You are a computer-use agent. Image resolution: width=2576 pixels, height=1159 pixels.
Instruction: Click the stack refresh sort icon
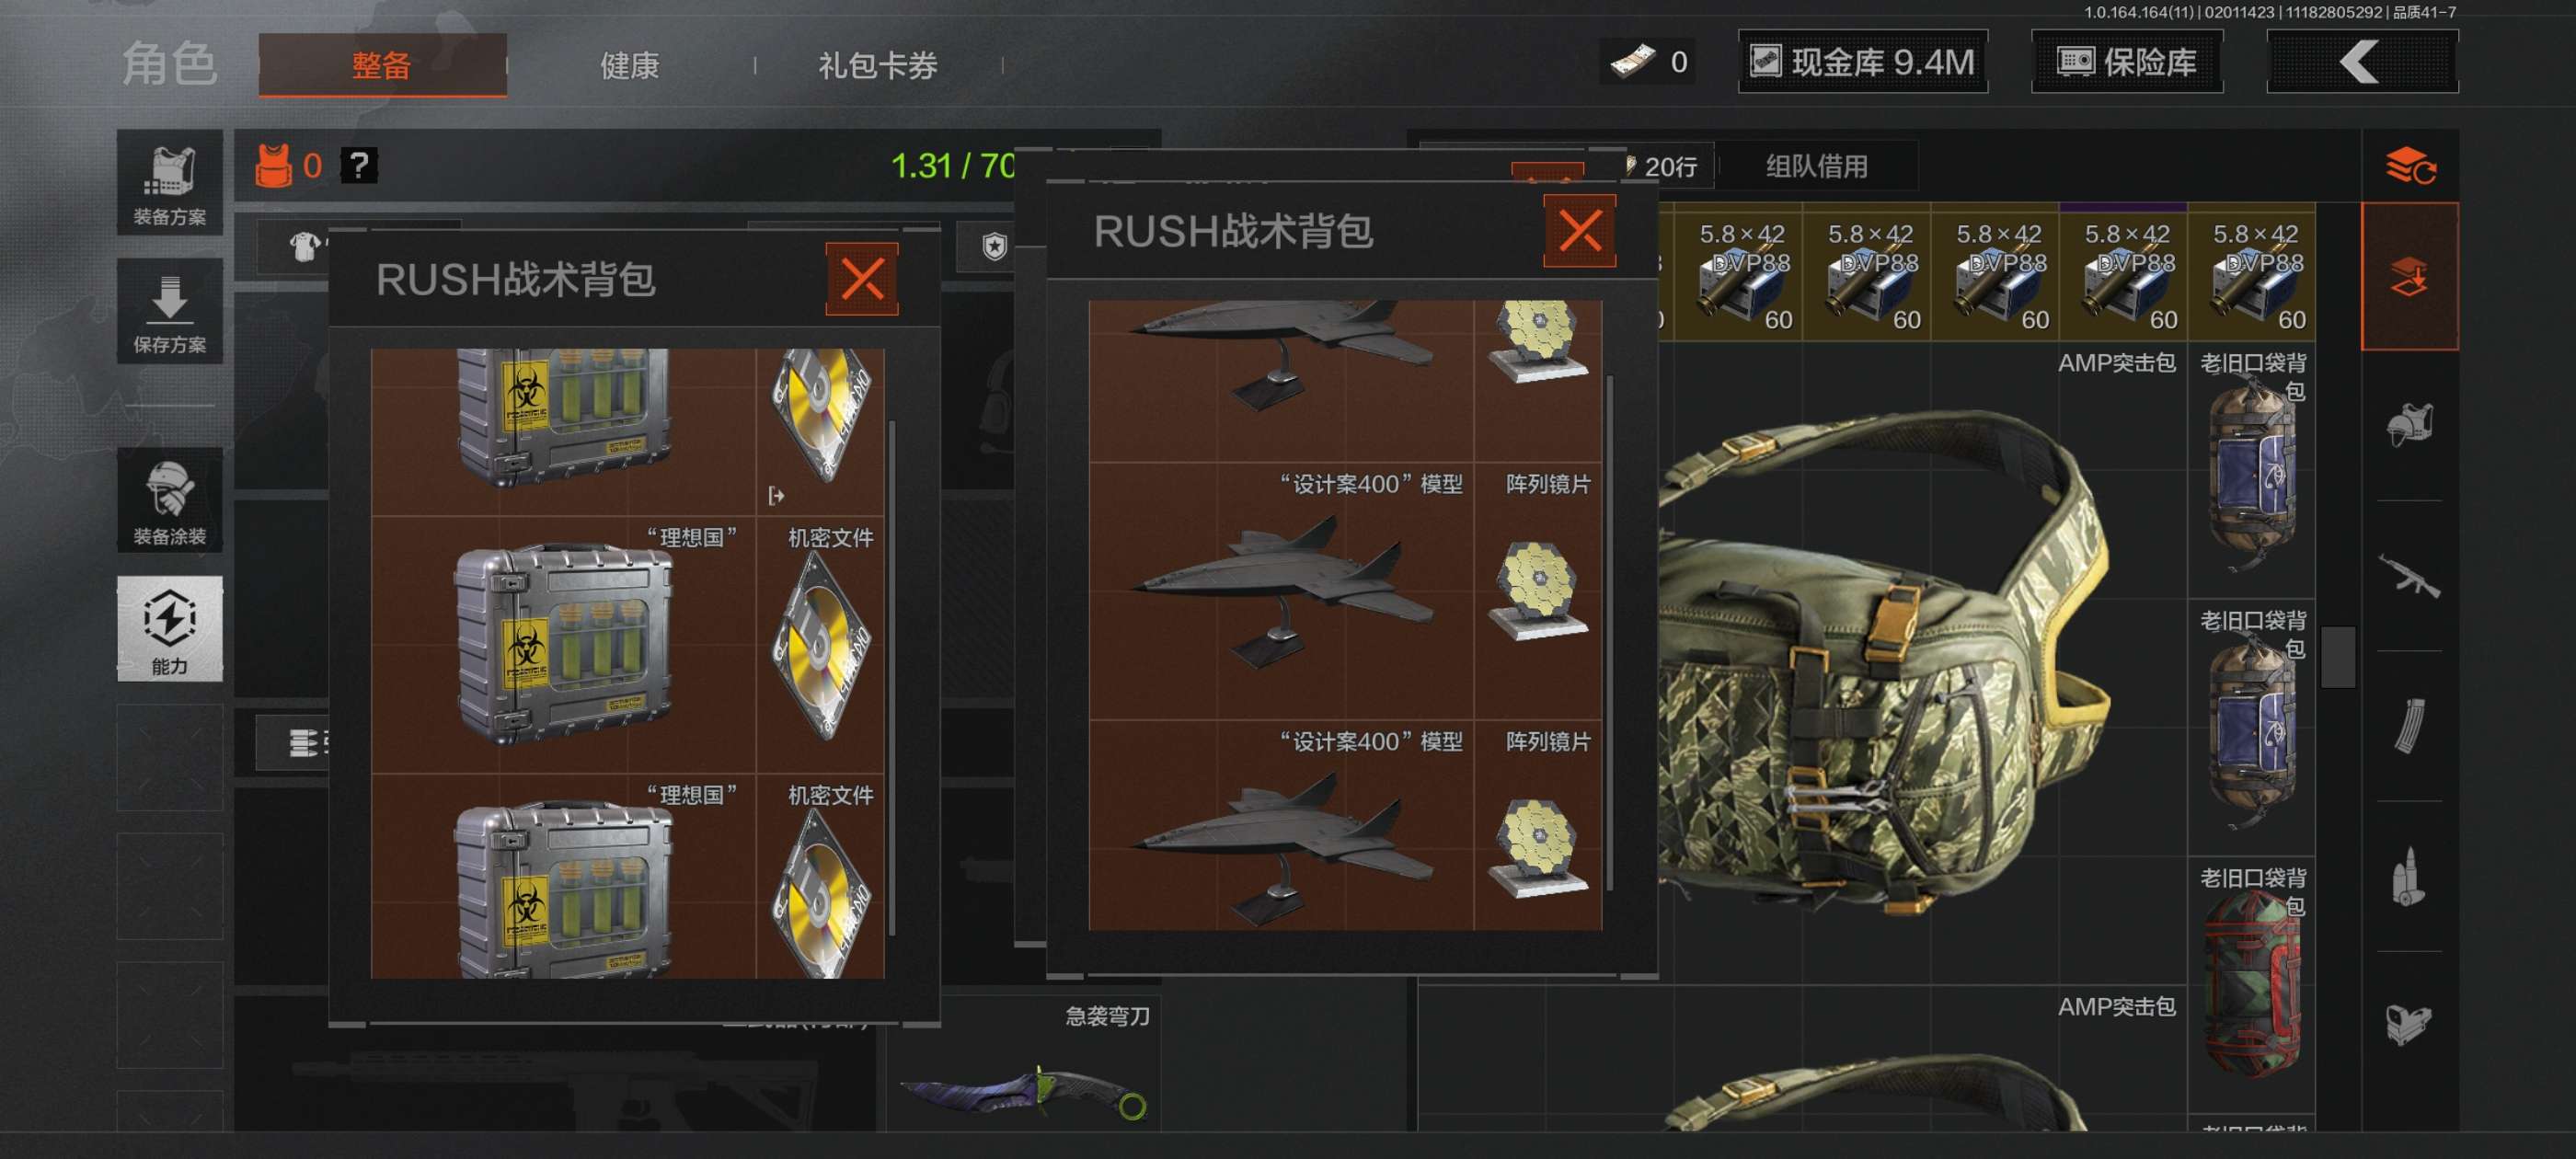pyautogui.click(x=2410, y=165)
